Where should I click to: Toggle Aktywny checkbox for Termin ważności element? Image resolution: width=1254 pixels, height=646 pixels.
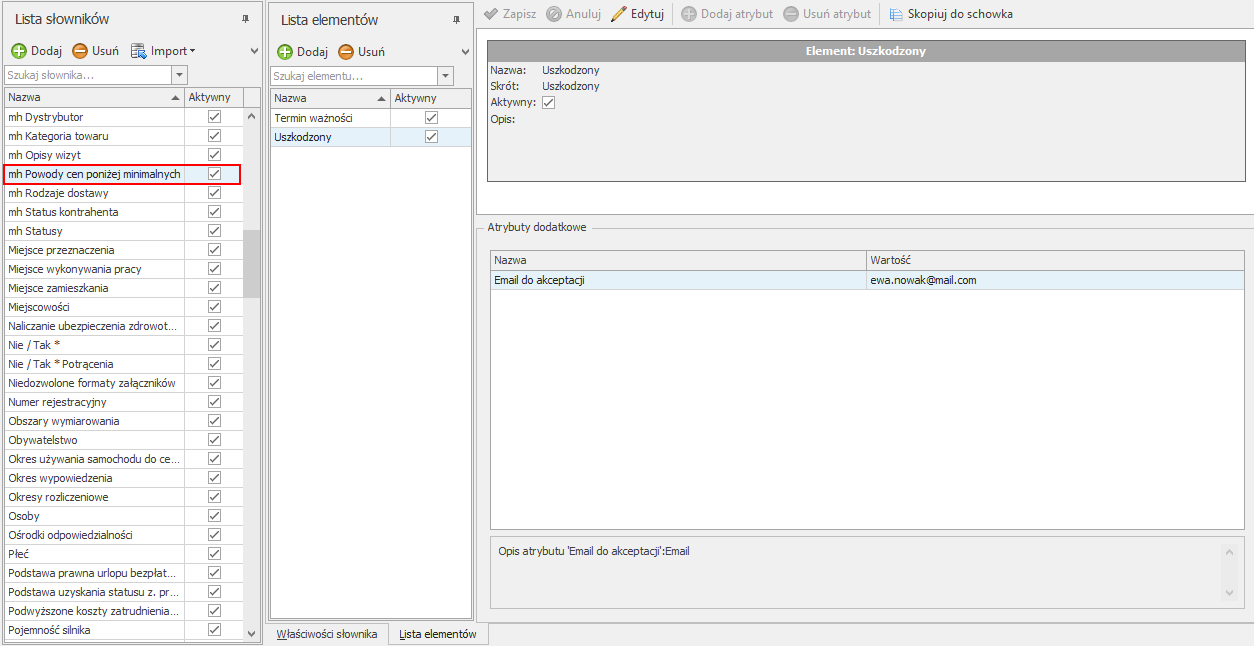pos(431,118)
